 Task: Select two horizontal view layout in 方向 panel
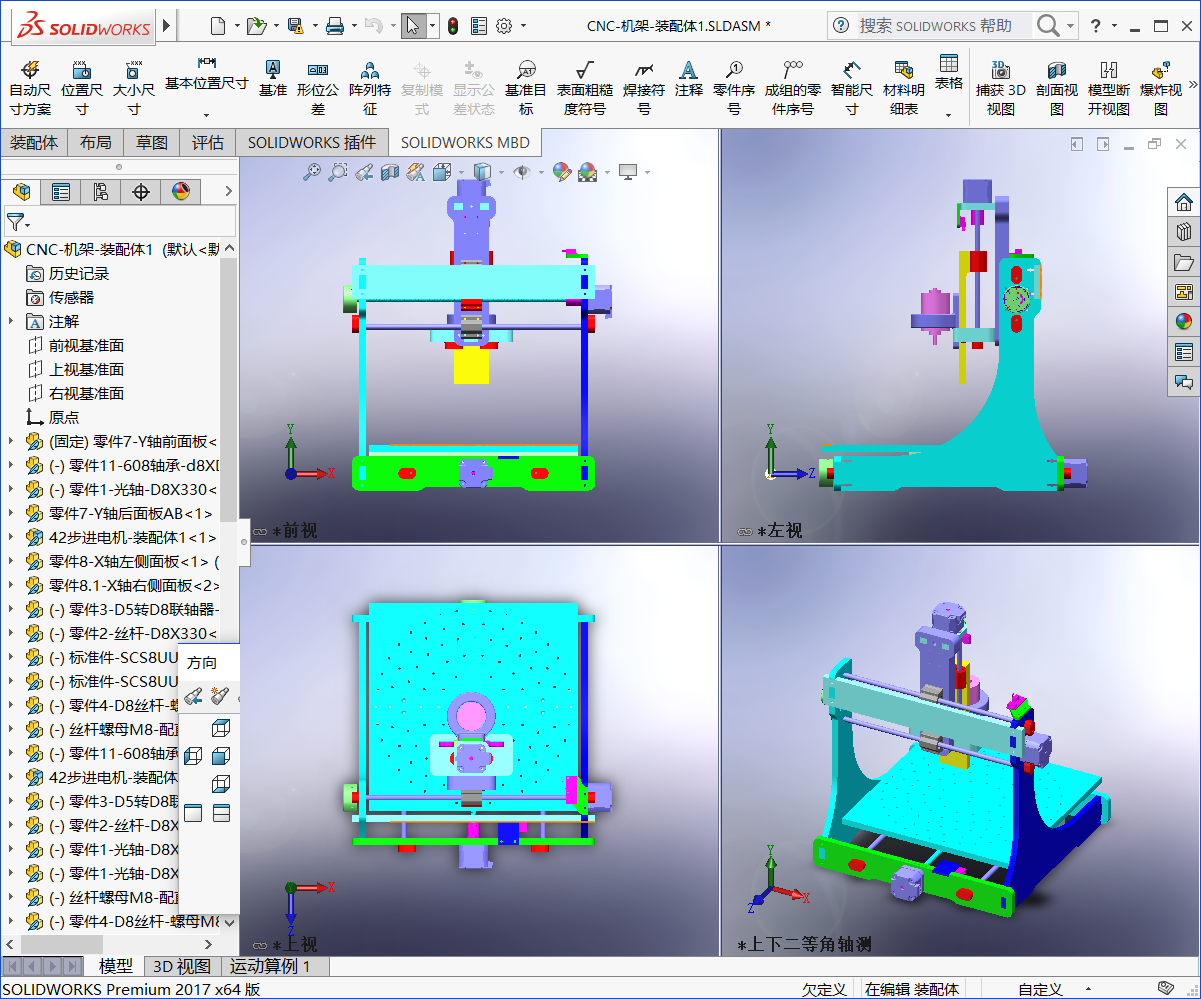(x=222, y=813)
